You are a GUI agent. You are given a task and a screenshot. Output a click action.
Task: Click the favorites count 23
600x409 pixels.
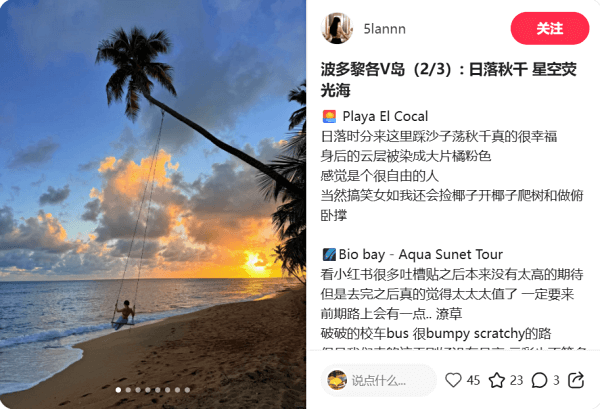coord(516,380)
